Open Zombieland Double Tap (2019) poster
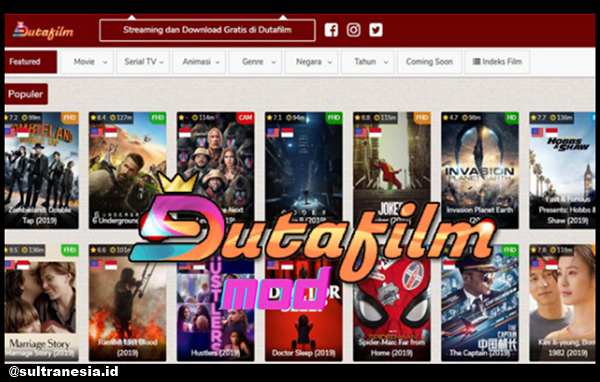The image size is (600, 382). (x=41, y=171)
